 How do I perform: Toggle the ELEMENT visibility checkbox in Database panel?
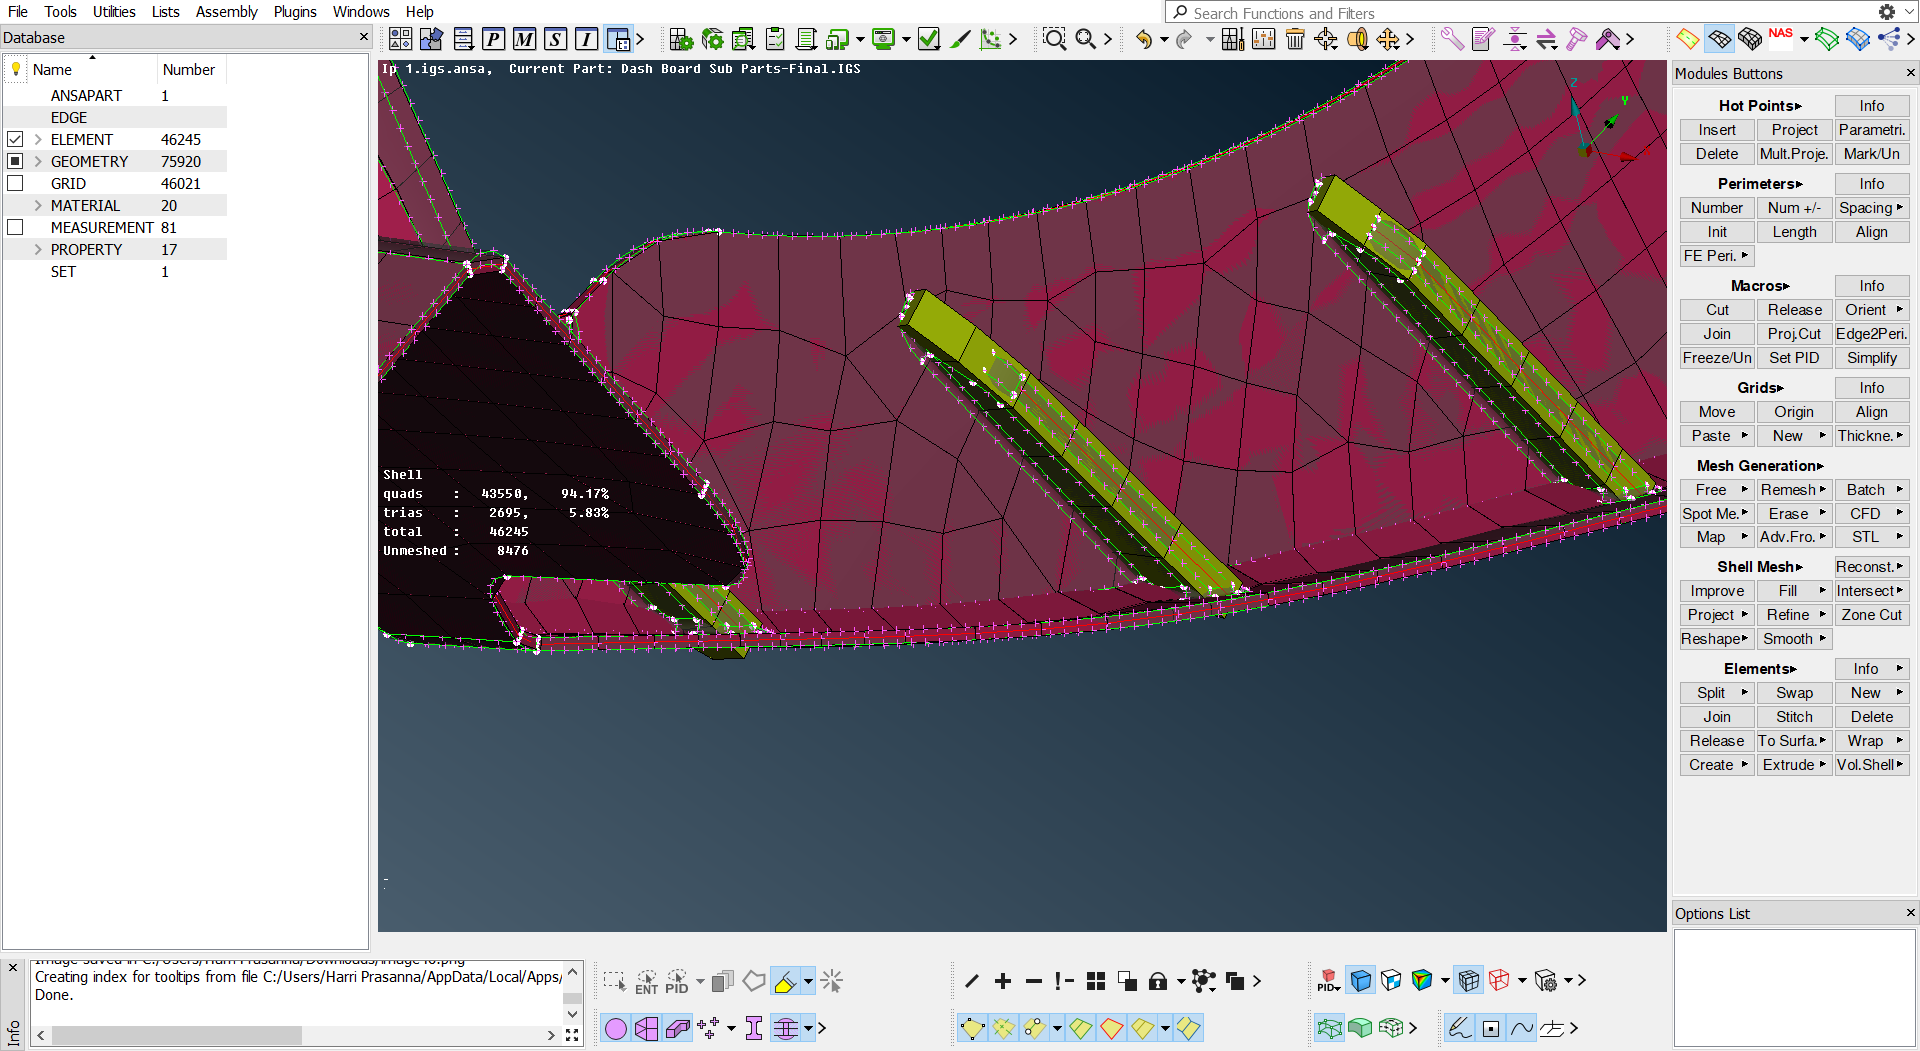point(15,139)
